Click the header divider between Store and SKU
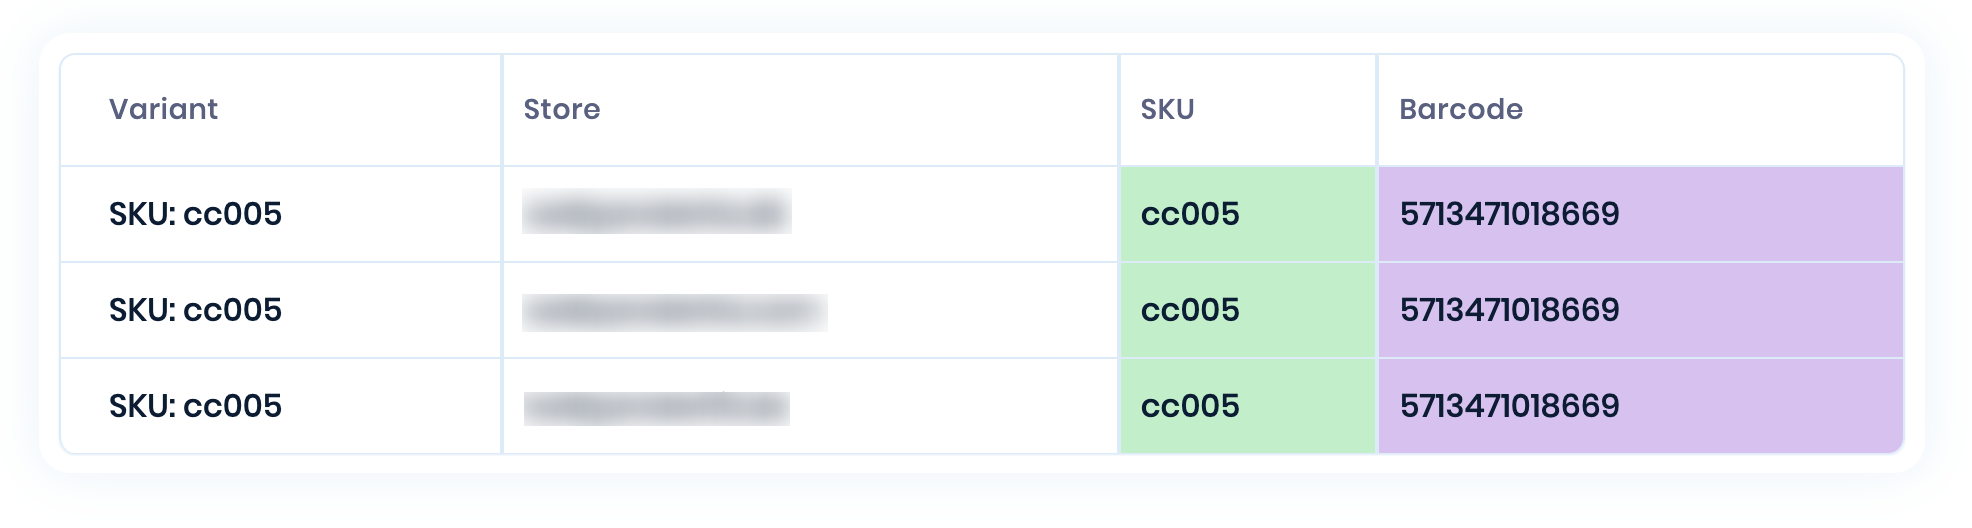The height and width of the screenshot is (528, 1972). pyautogui.click(x=1119, y=110)
